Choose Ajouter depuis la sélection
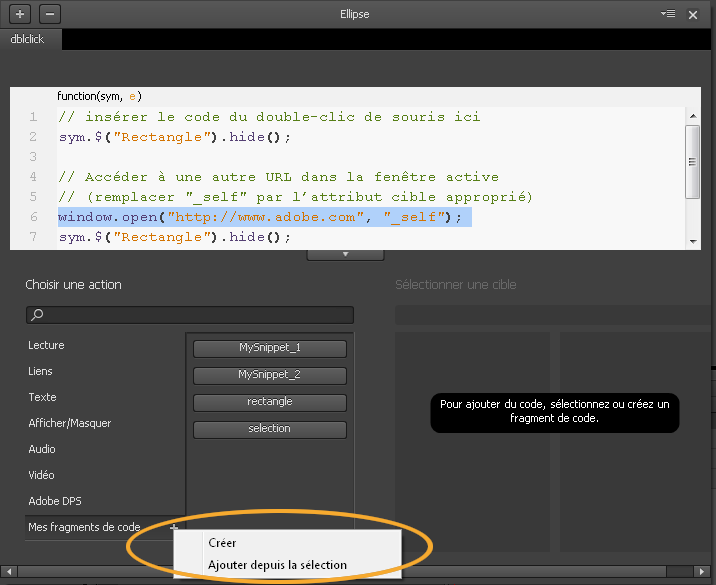Screen dimensions: 716x585 pyautogui.click(x=278, y=565)
